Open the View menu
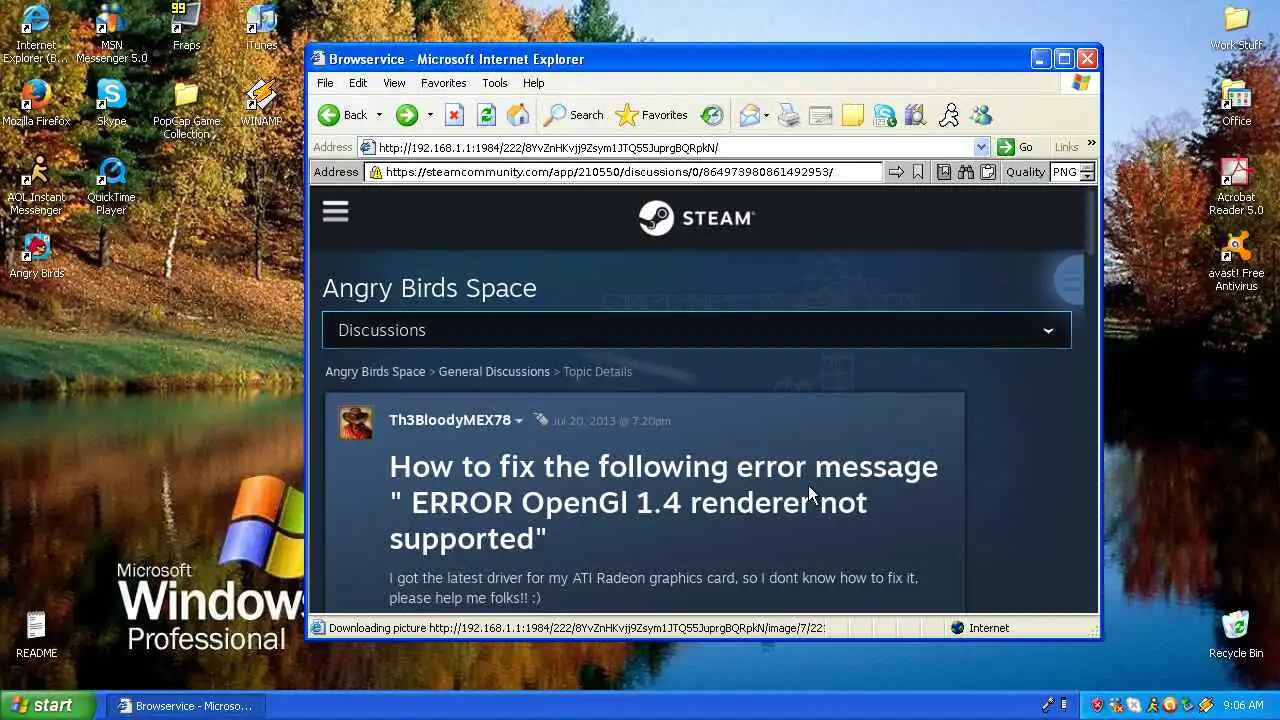 tap(394, 83)
